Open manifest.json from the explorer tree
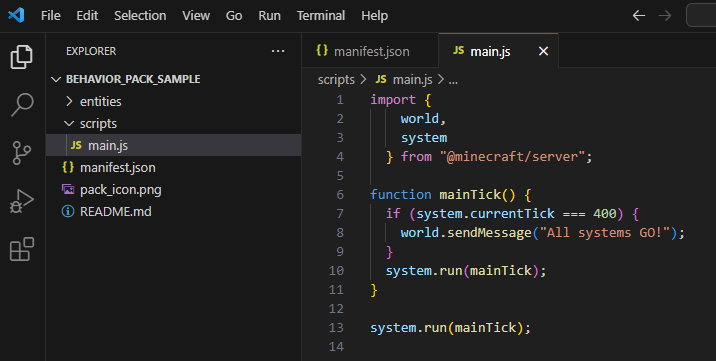 (174, 167)
